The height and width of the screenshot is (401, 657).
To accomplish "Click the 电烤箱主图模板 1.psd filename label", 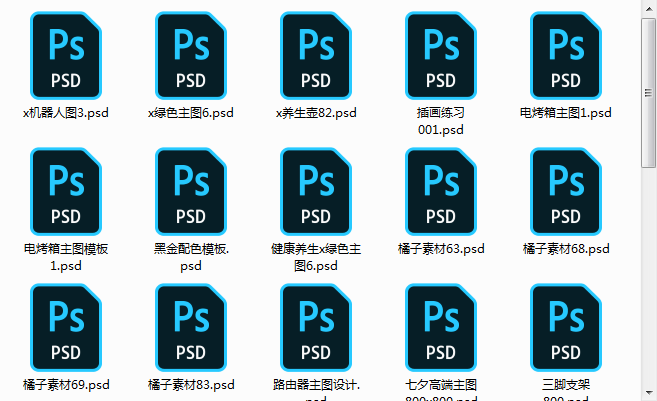I will click(x=66, y=257).
